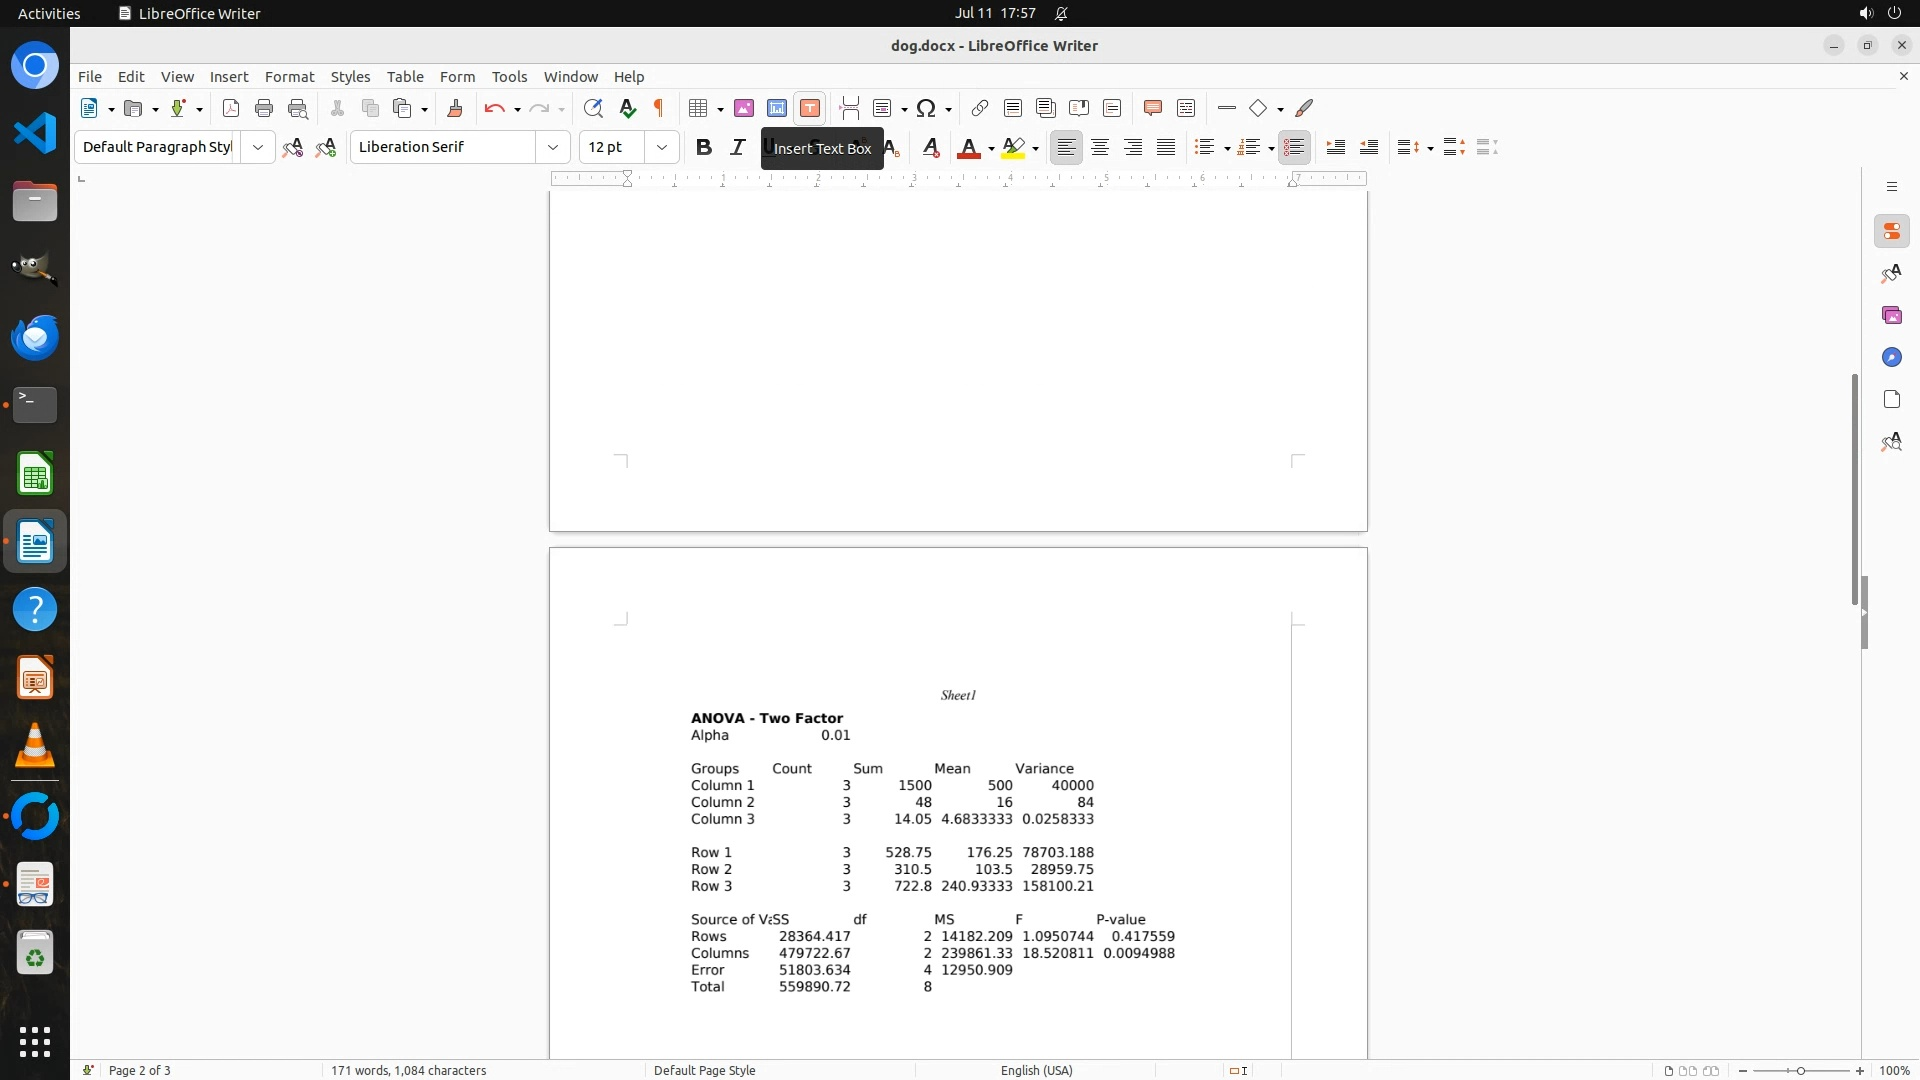Expand the font name dropdown
Viewport: 1920px width, 1080px height.
tap(552, 147)
